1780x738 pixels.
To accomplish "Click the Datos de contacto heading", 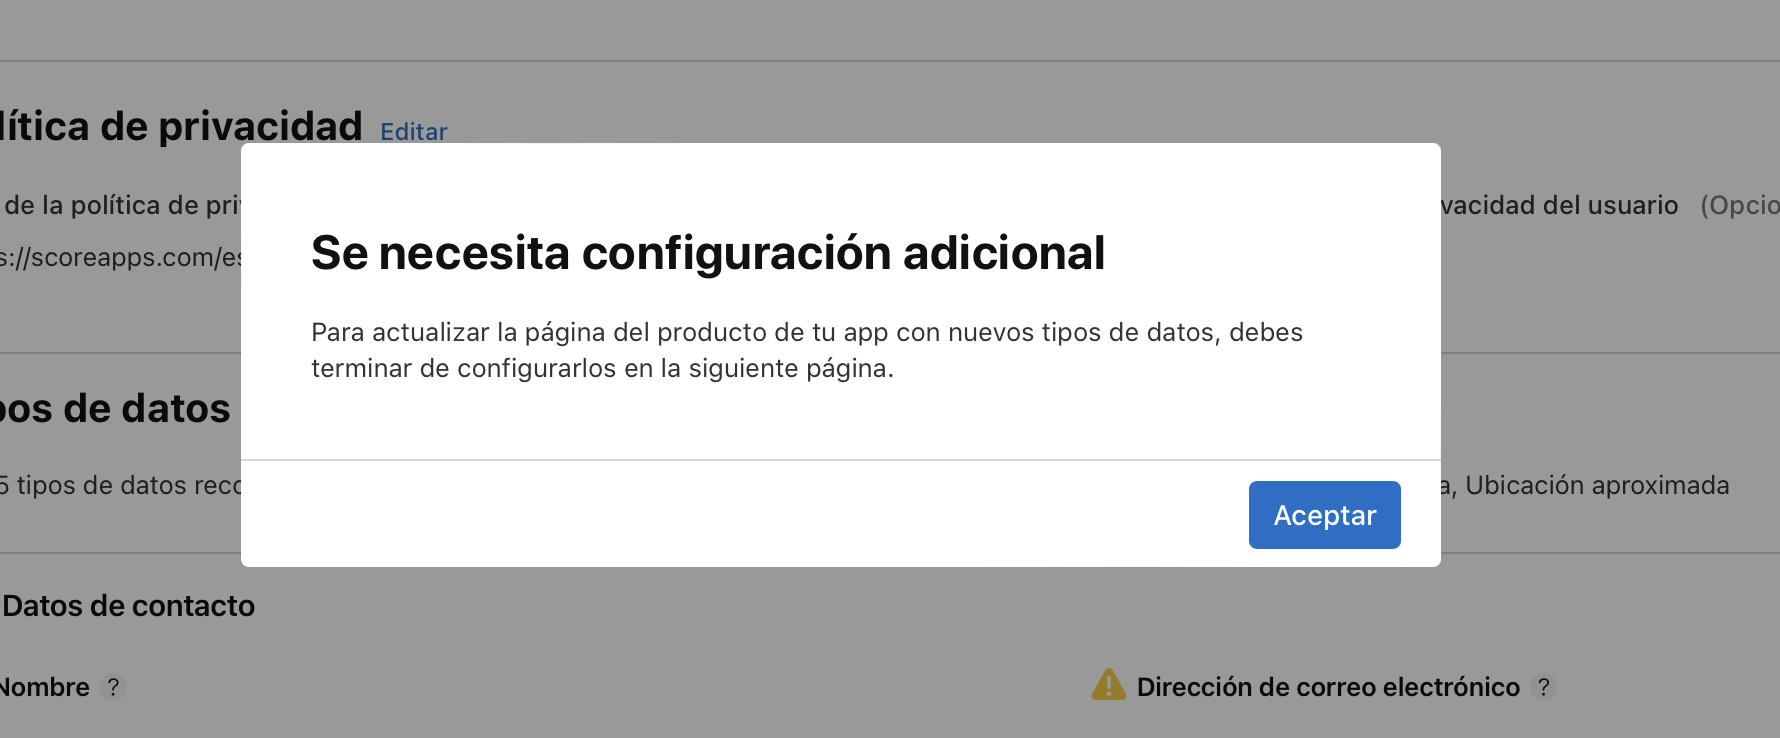I will pos(128,606).
